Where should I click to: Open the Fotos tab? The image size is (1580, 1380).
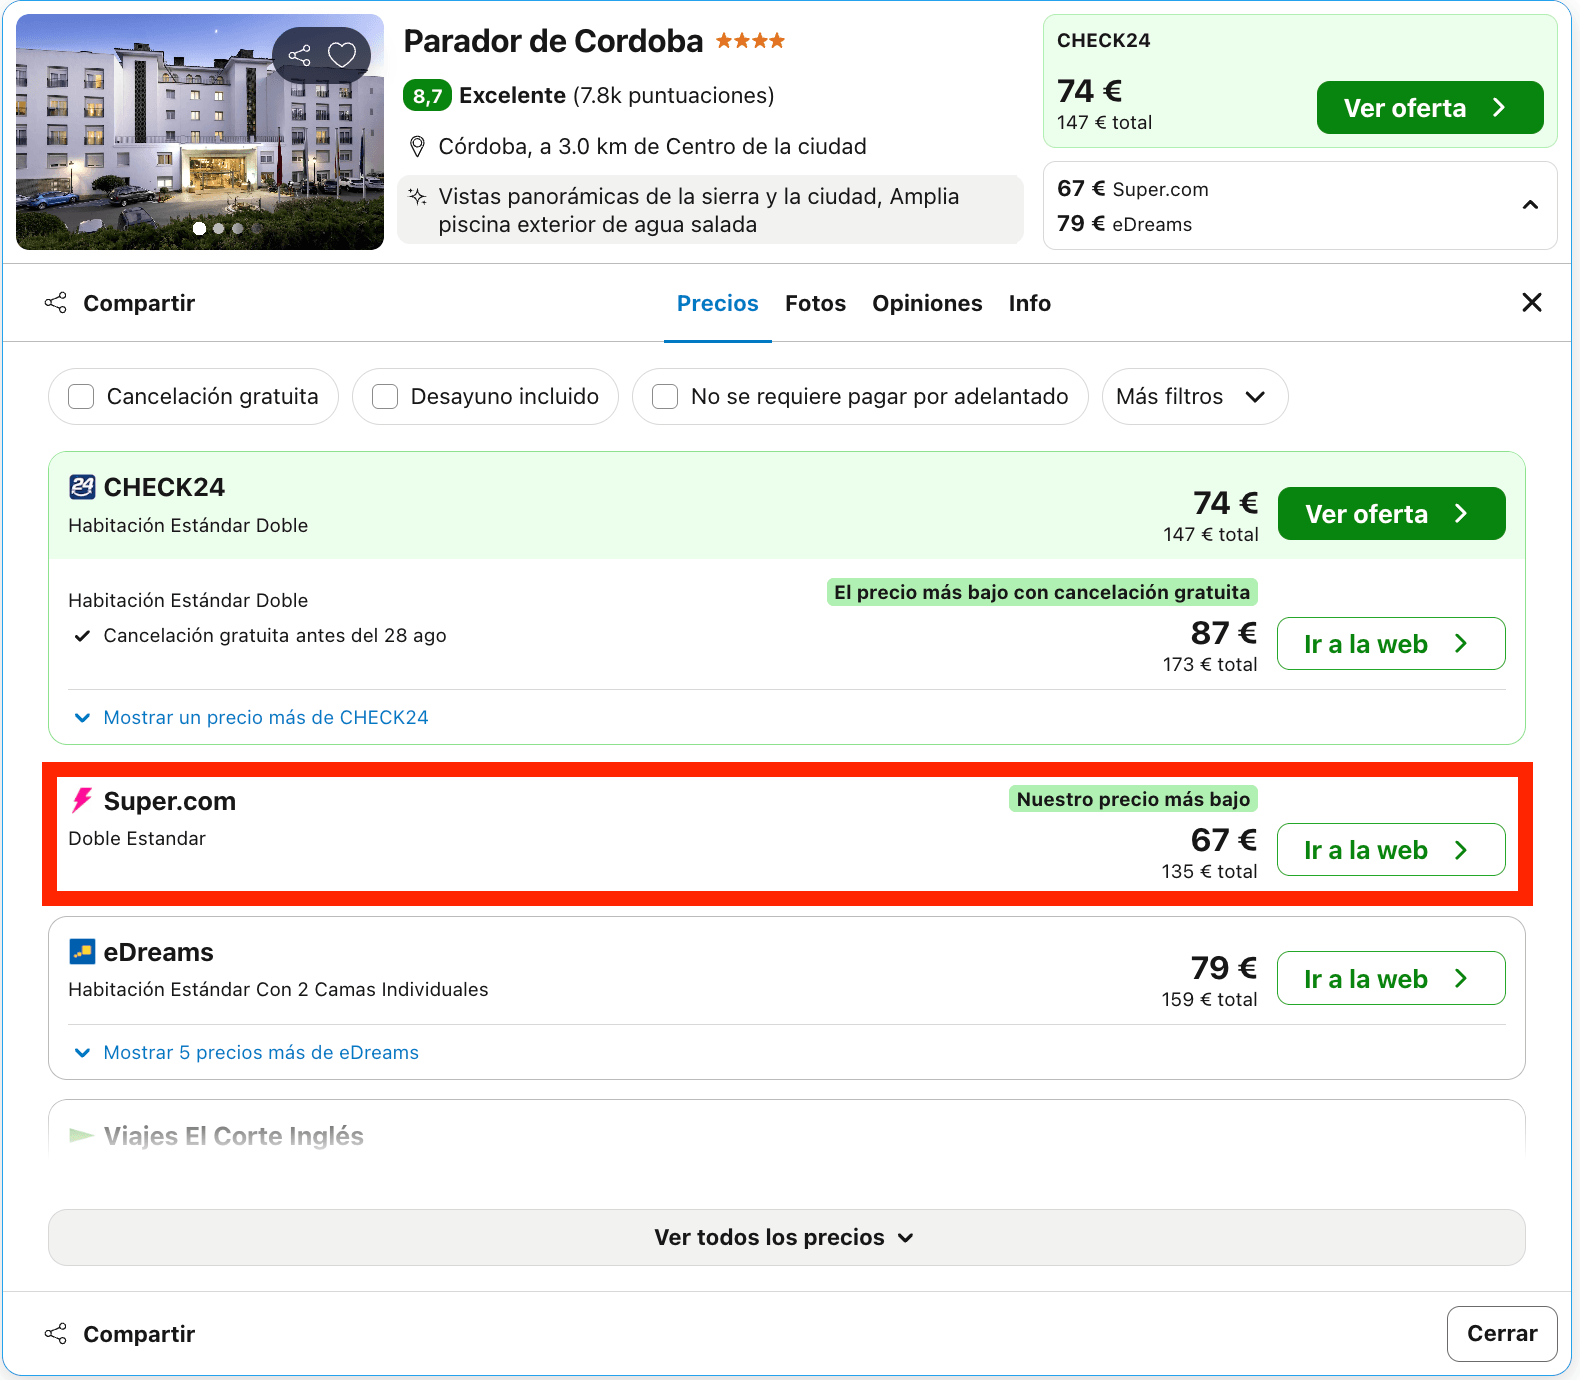(815, 303)
